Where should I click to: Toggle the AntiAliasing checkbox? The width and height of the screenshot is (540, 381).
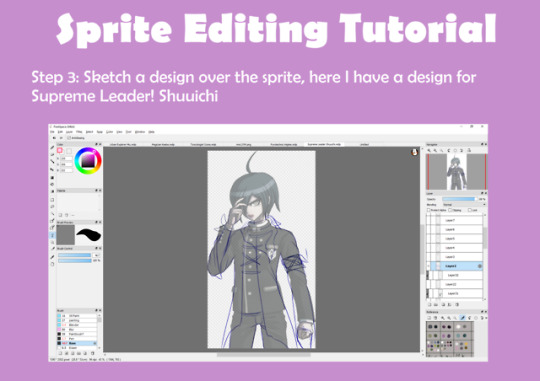coord(69,138)
